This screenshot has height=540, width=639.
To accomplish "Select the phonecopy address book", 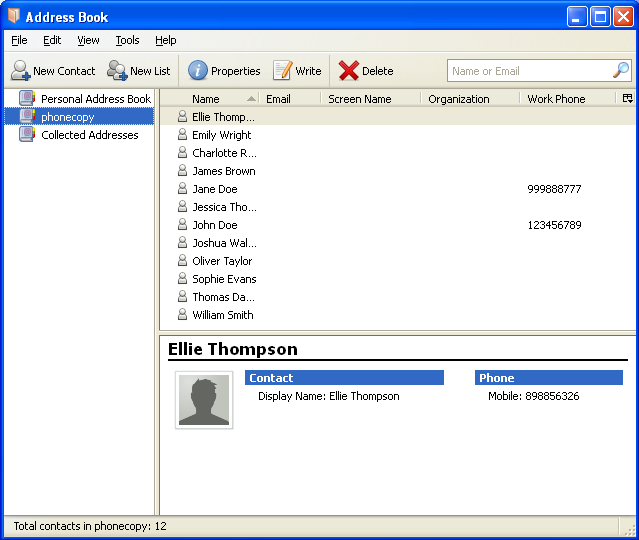I will [68, 117].
